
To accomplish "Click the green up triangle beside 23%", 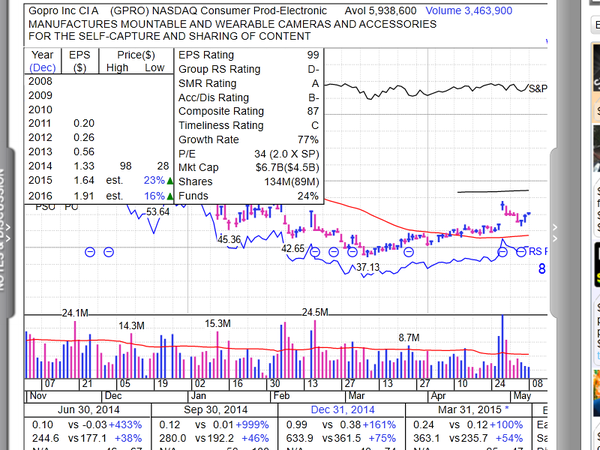I will pos(170,181).
